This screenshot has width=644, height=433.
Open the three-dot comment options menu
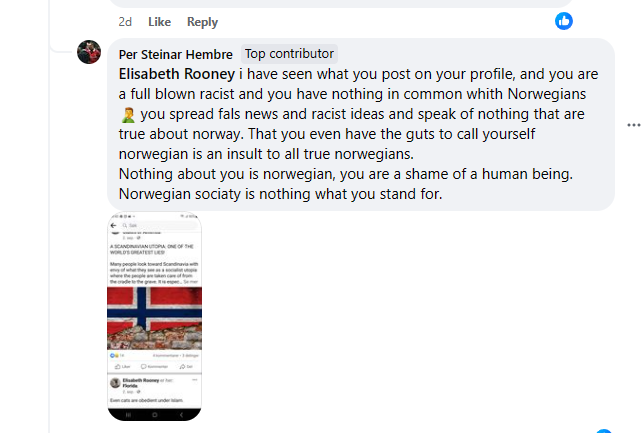(x=632, y=125)
